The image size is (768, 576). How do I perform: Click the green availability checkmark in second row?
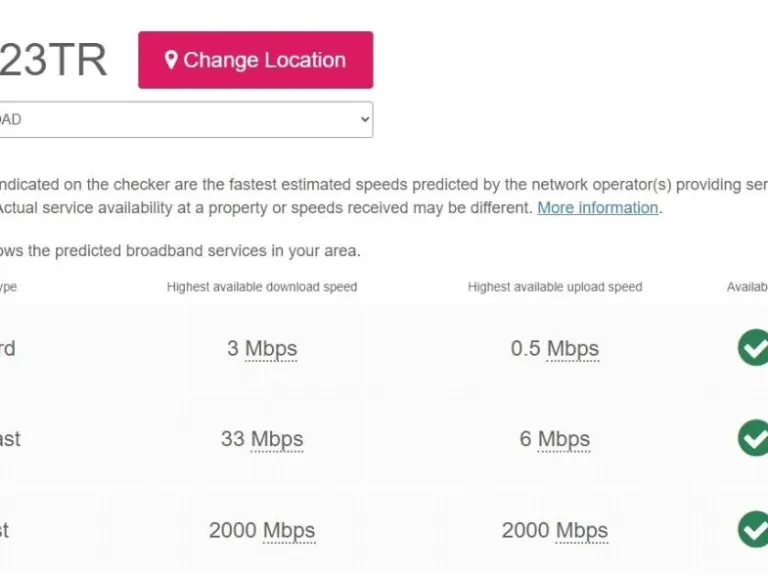point(753,438)
